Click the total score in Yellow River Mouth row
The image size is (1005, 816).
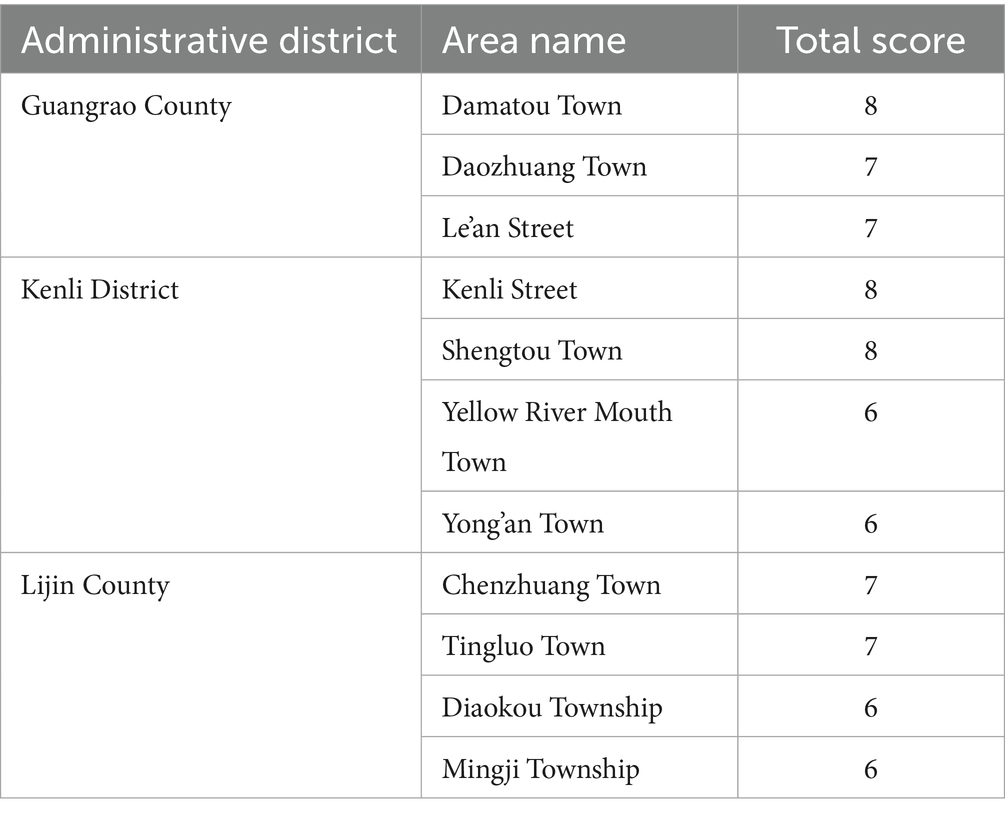tap(871, 412)
